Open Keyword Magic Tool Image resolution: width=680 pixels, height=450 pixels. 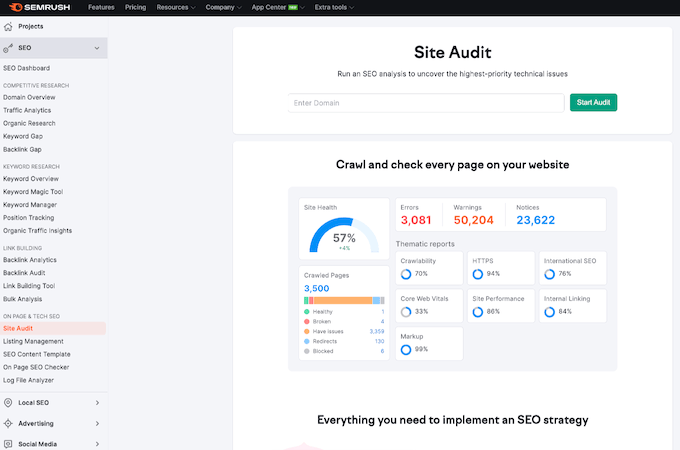tap(33, 192)
